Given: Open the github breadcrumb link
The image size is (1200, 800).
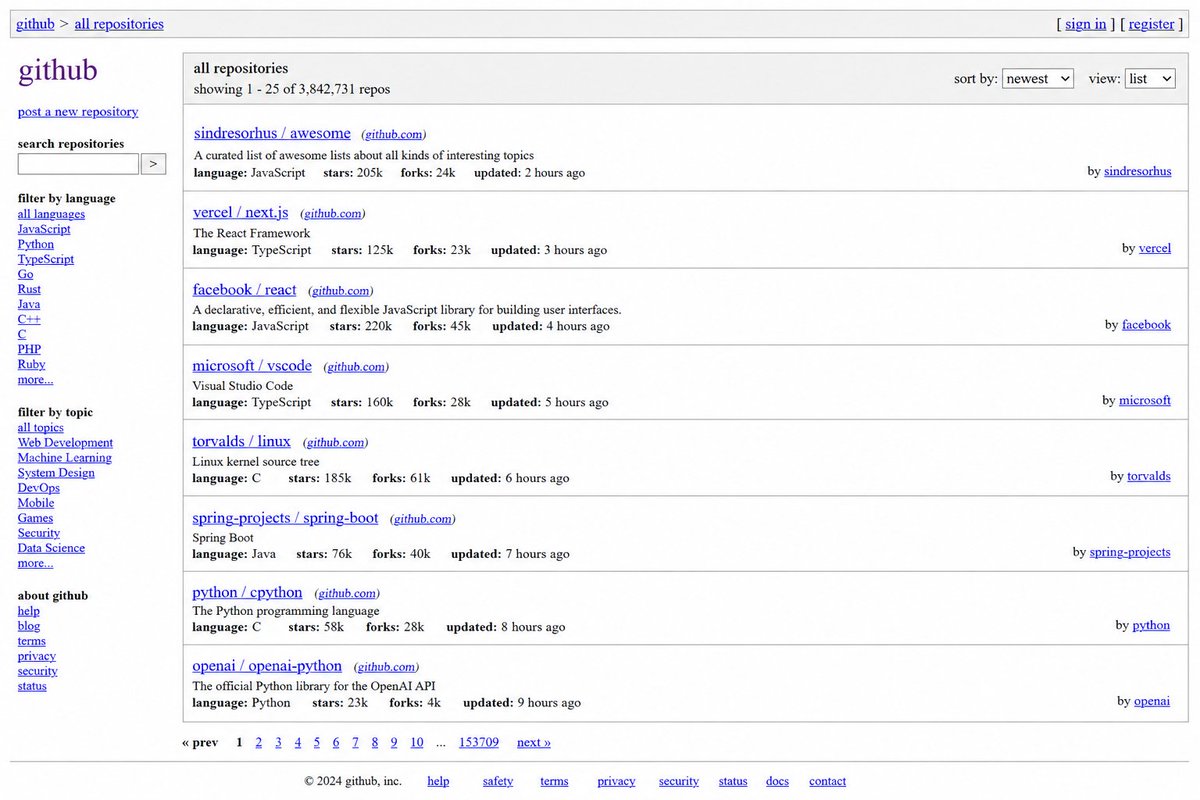Looking at the screenshot, I should coord(35,24).
